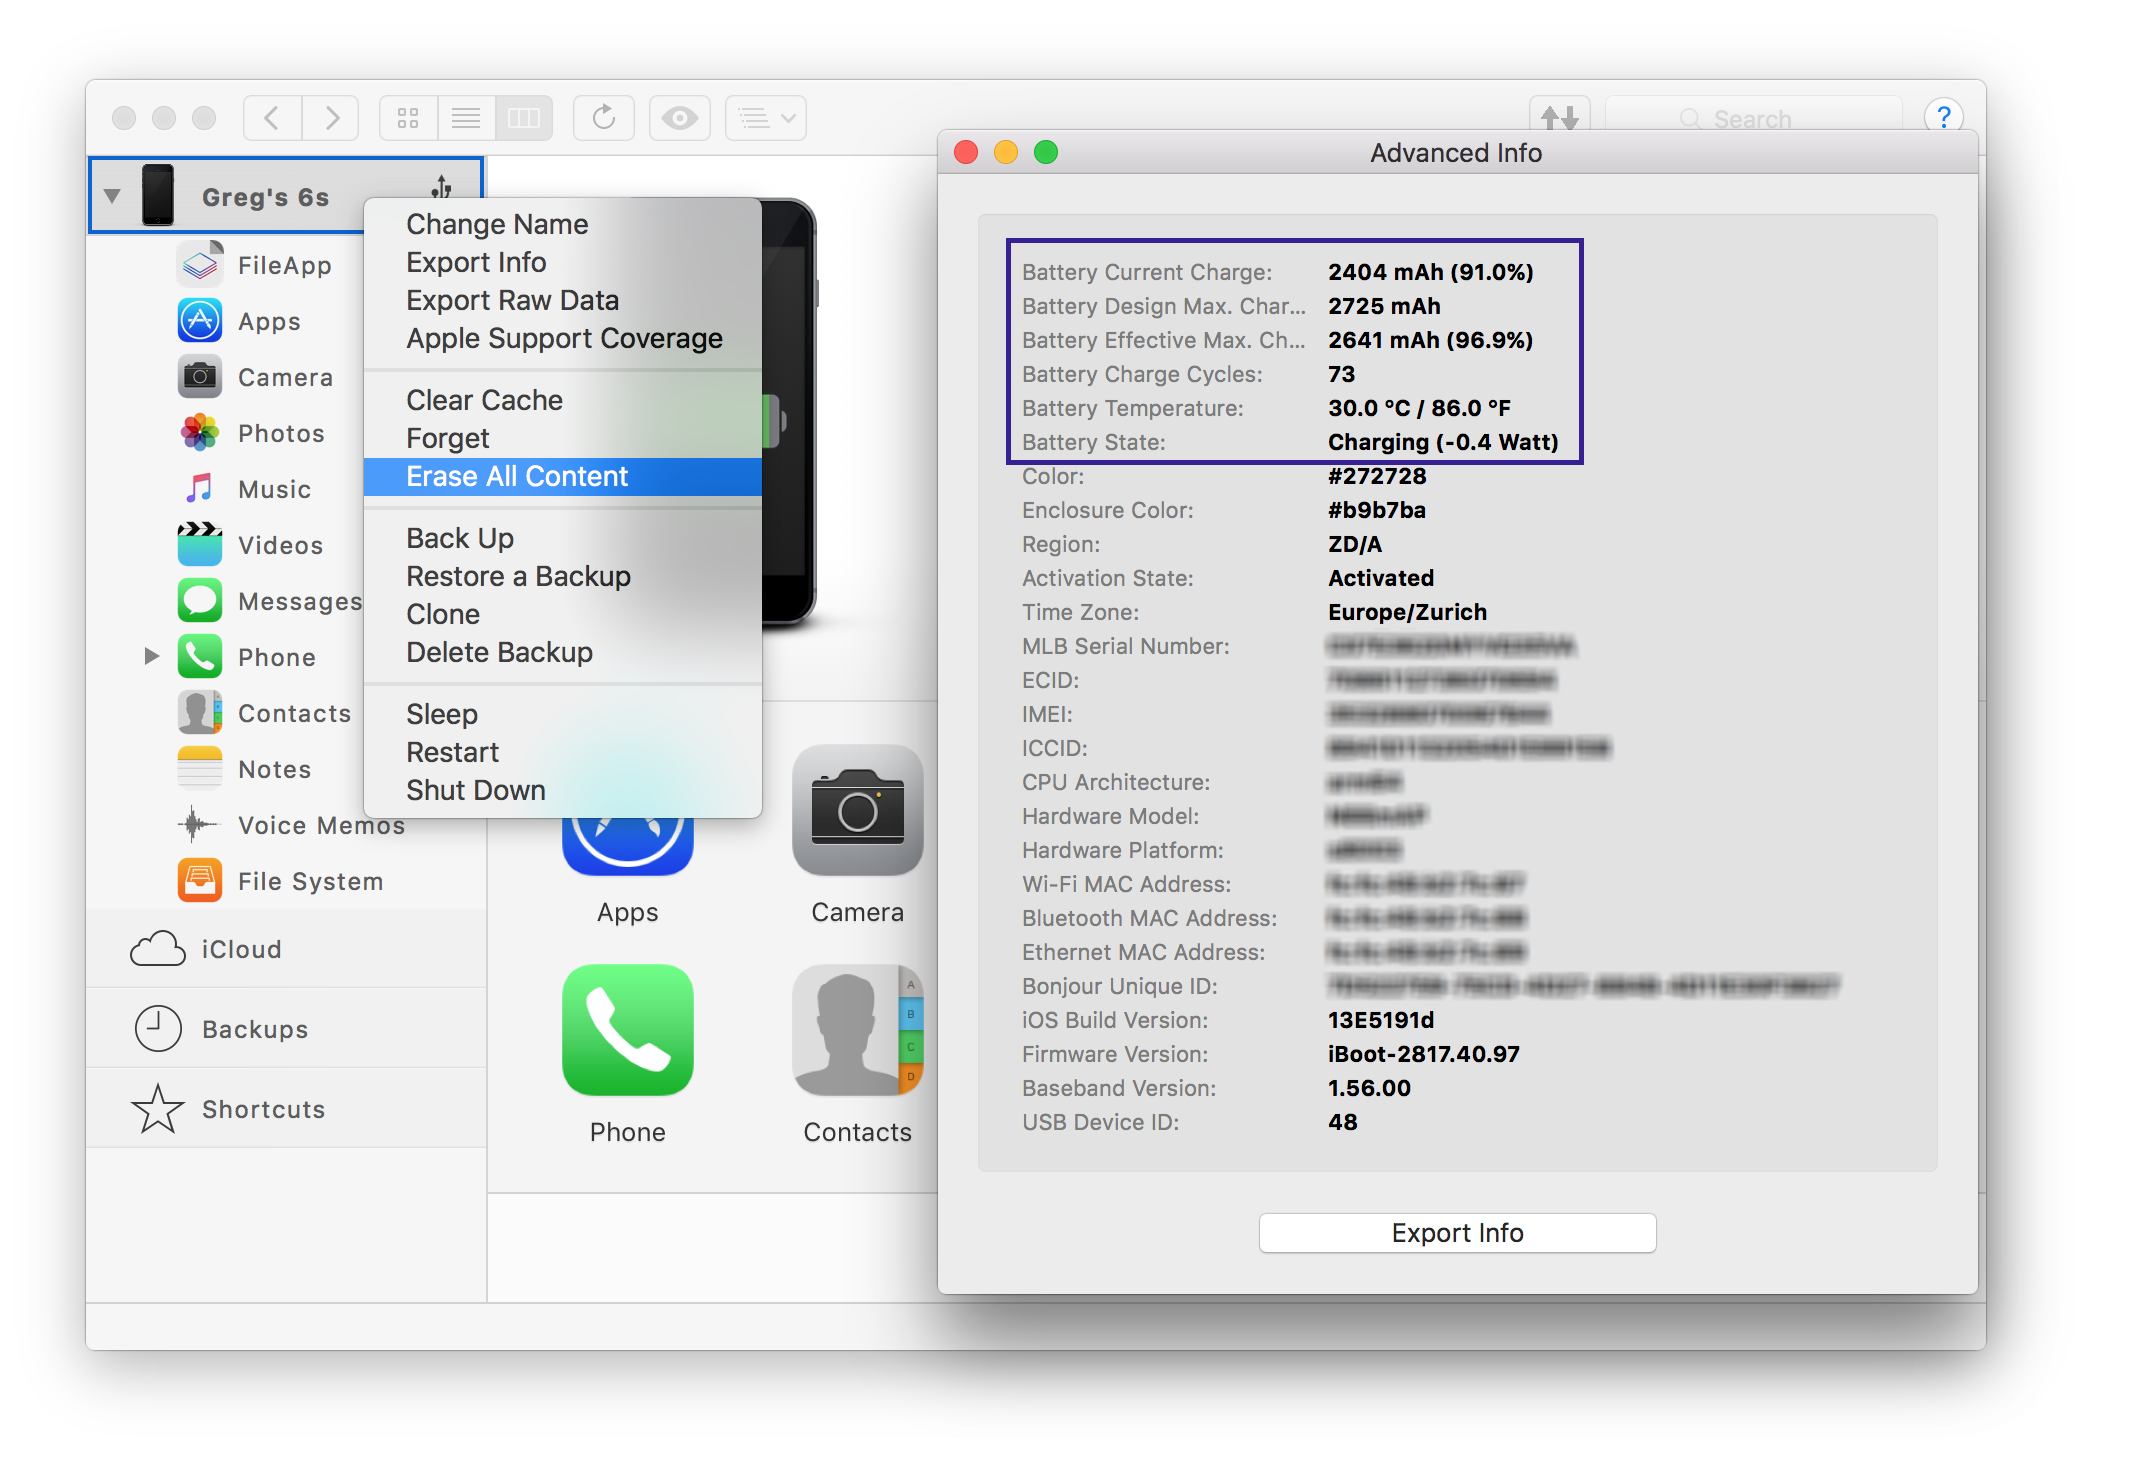Click the Region value ZD/A

click(x=1355, y=544)
